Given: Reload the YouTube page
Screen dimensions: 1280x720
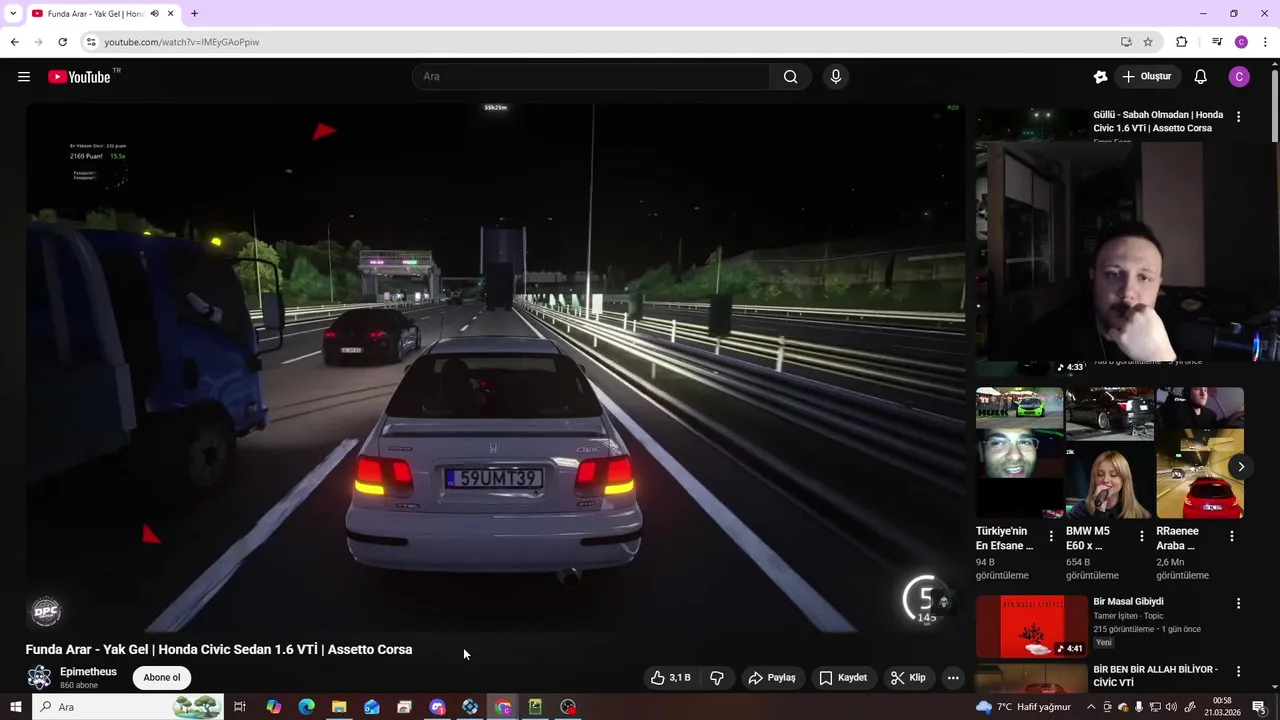Looking at the screenshot, I should coord(62,42).
